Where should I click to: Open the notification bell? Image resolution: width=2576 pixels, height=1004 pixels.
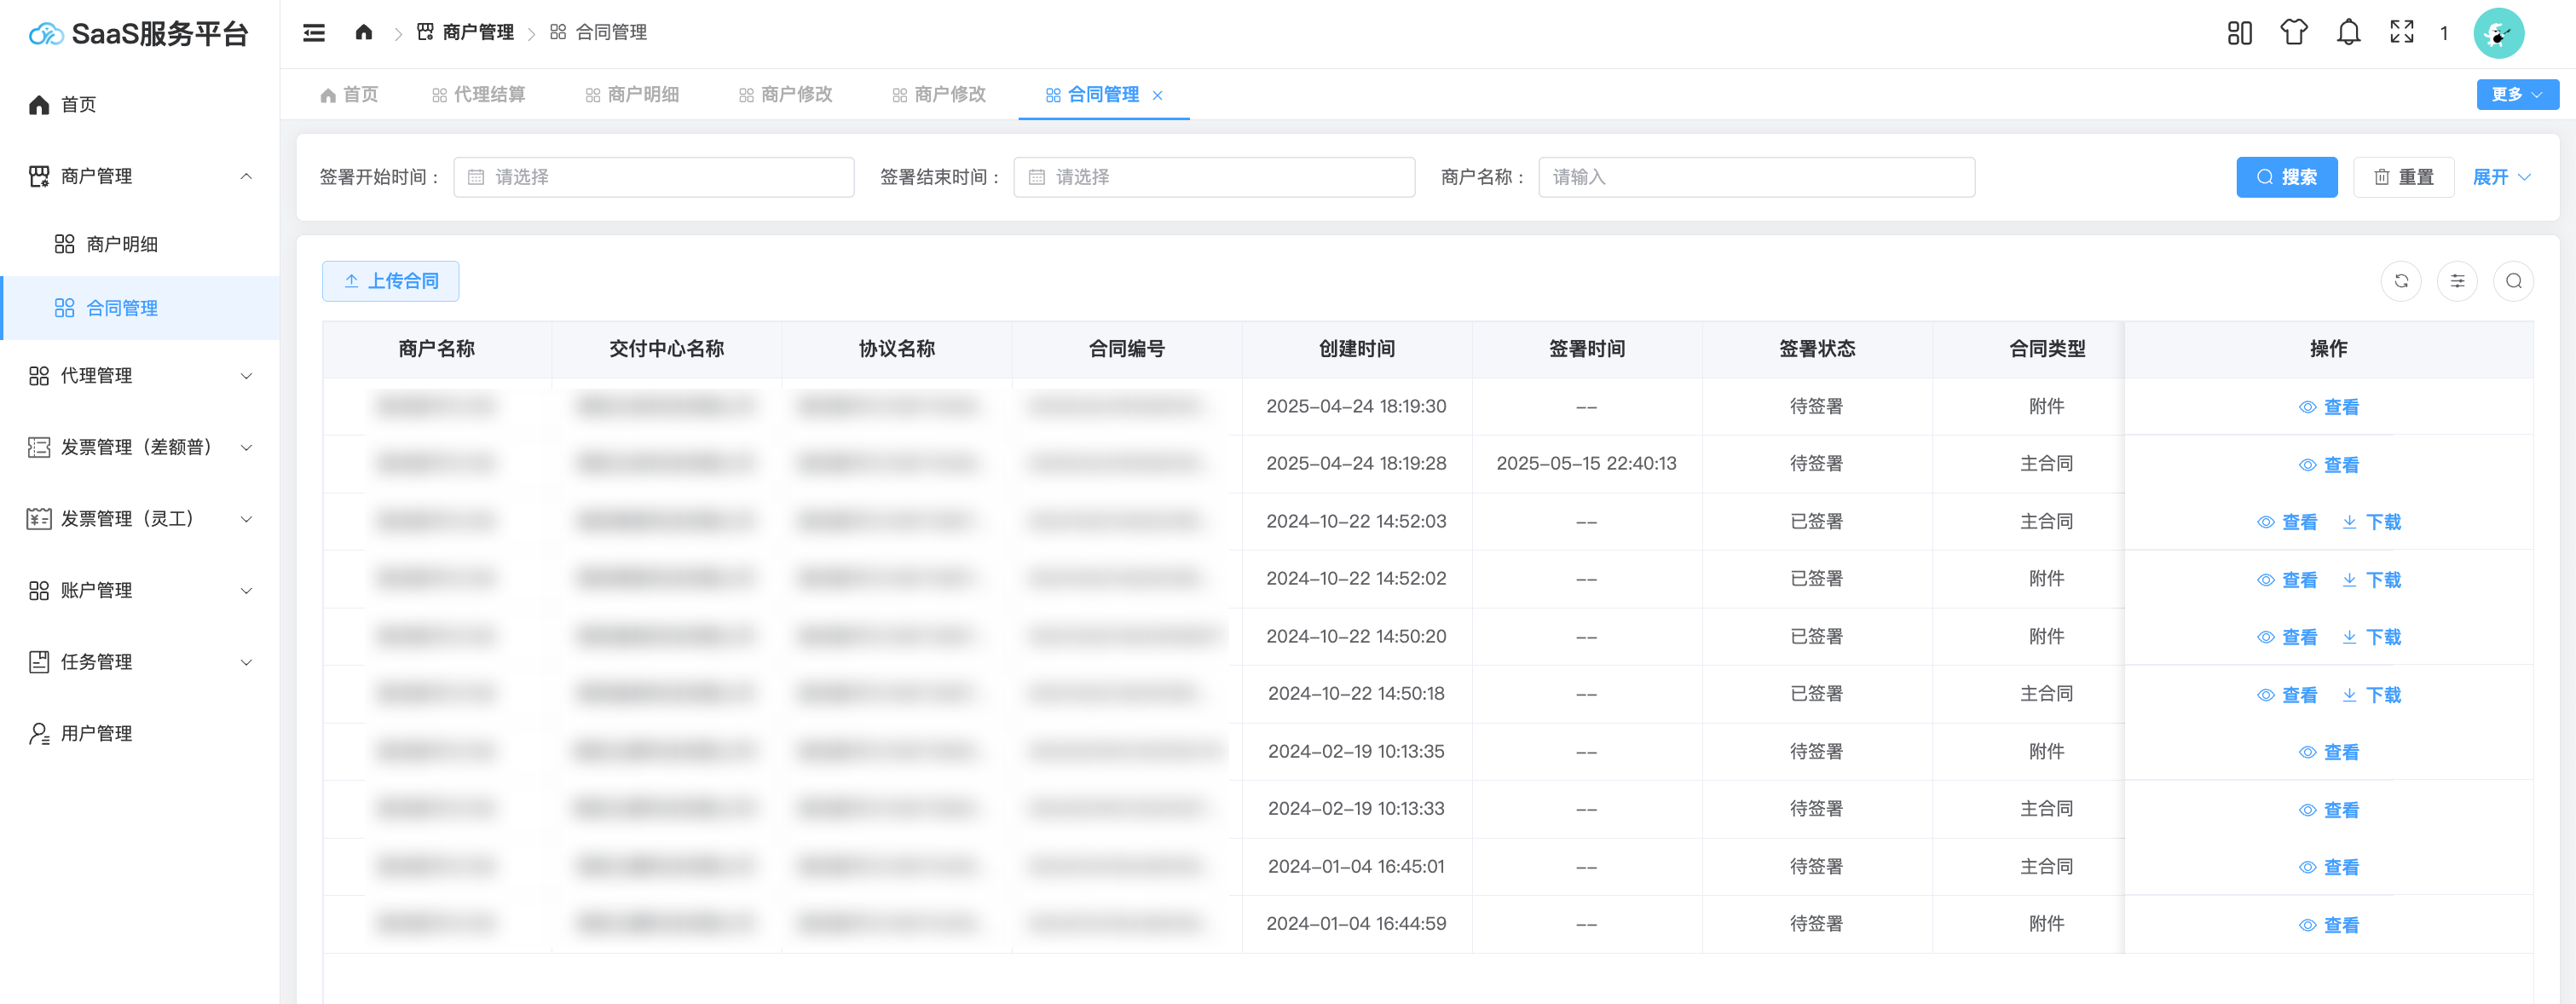pyautogui.click(x=2348, y=33)
